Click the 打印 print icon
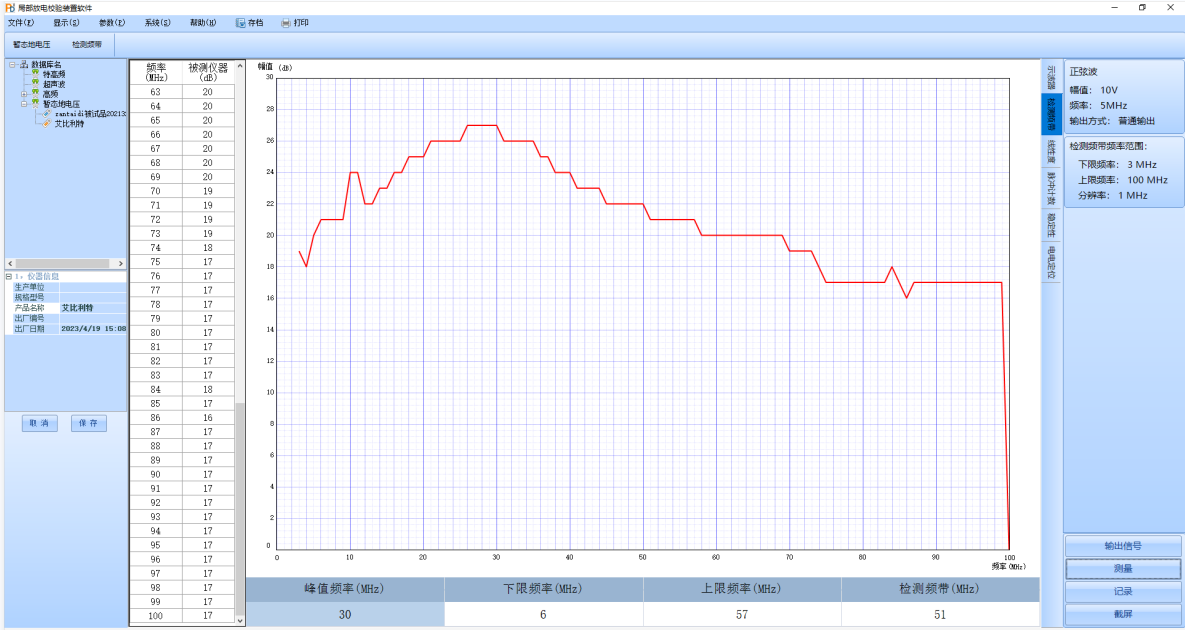 coord(286,22)
